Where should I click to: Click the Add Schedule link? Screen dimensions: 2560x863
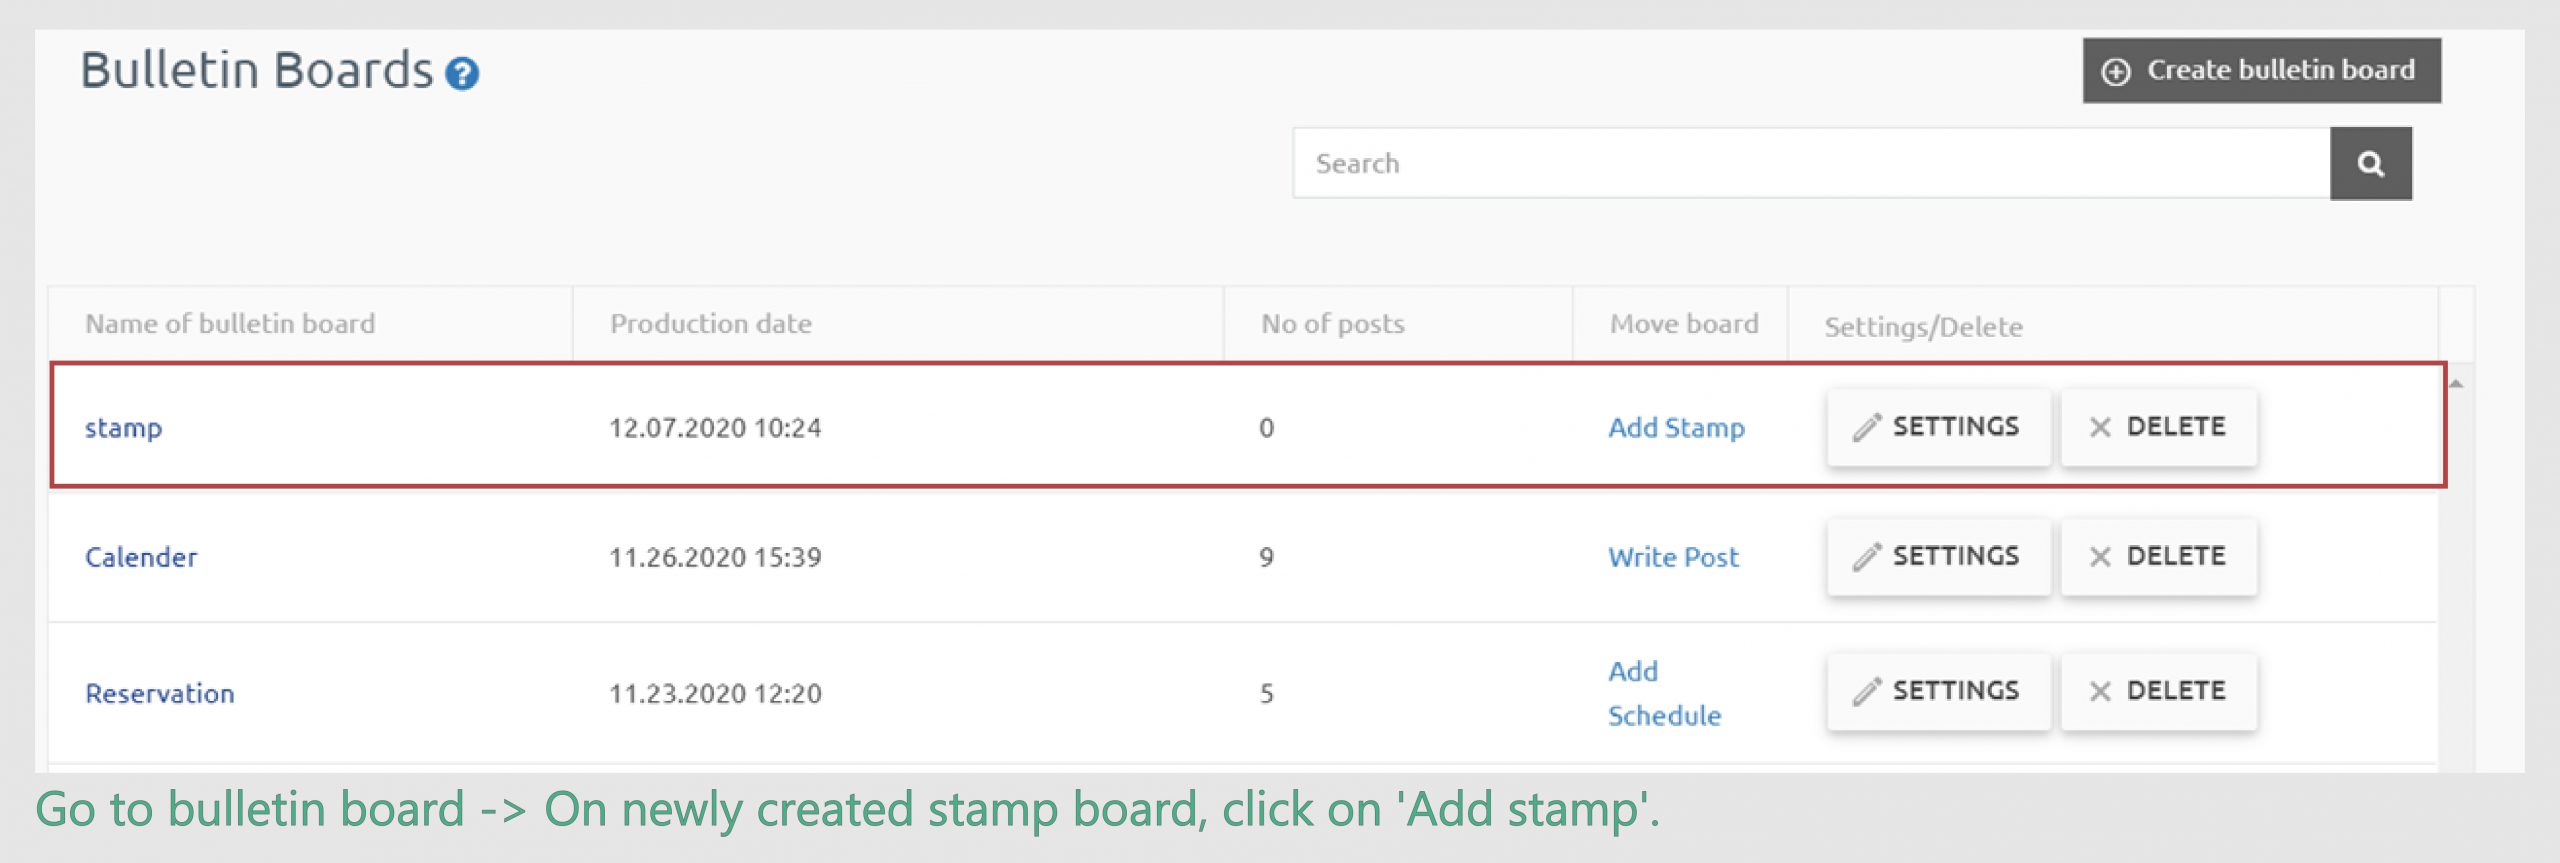(x=1664, y=693)
